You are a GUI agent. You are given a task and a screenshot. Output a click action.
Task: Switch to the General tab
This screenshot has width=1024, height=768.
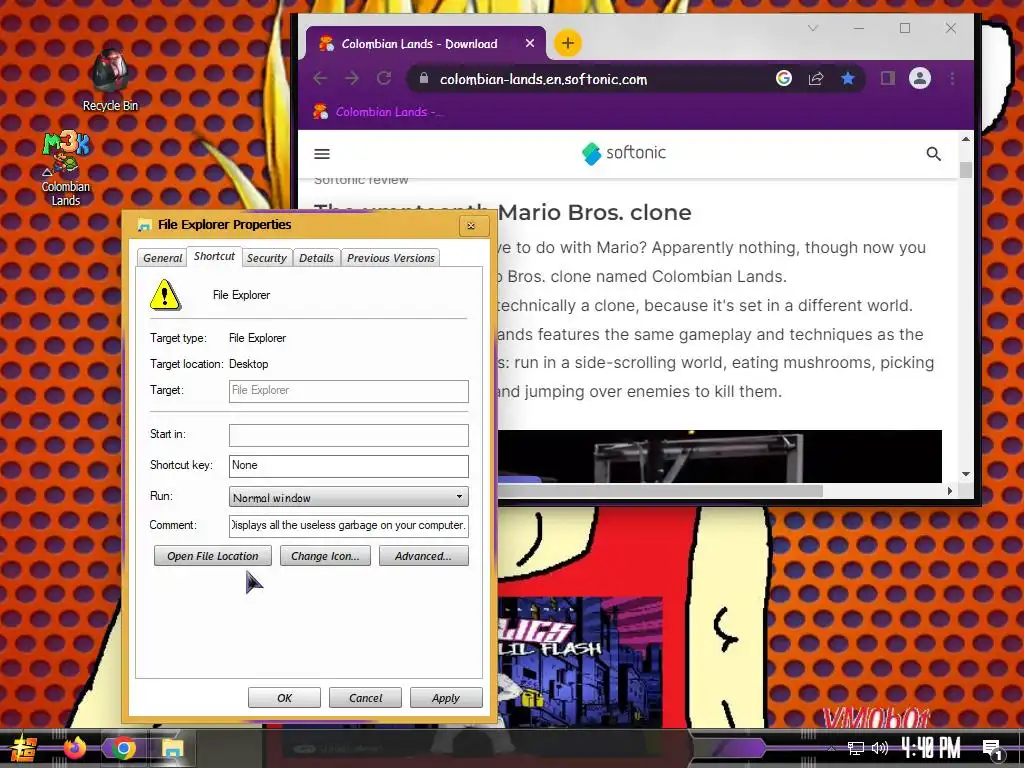pos(163,258)
